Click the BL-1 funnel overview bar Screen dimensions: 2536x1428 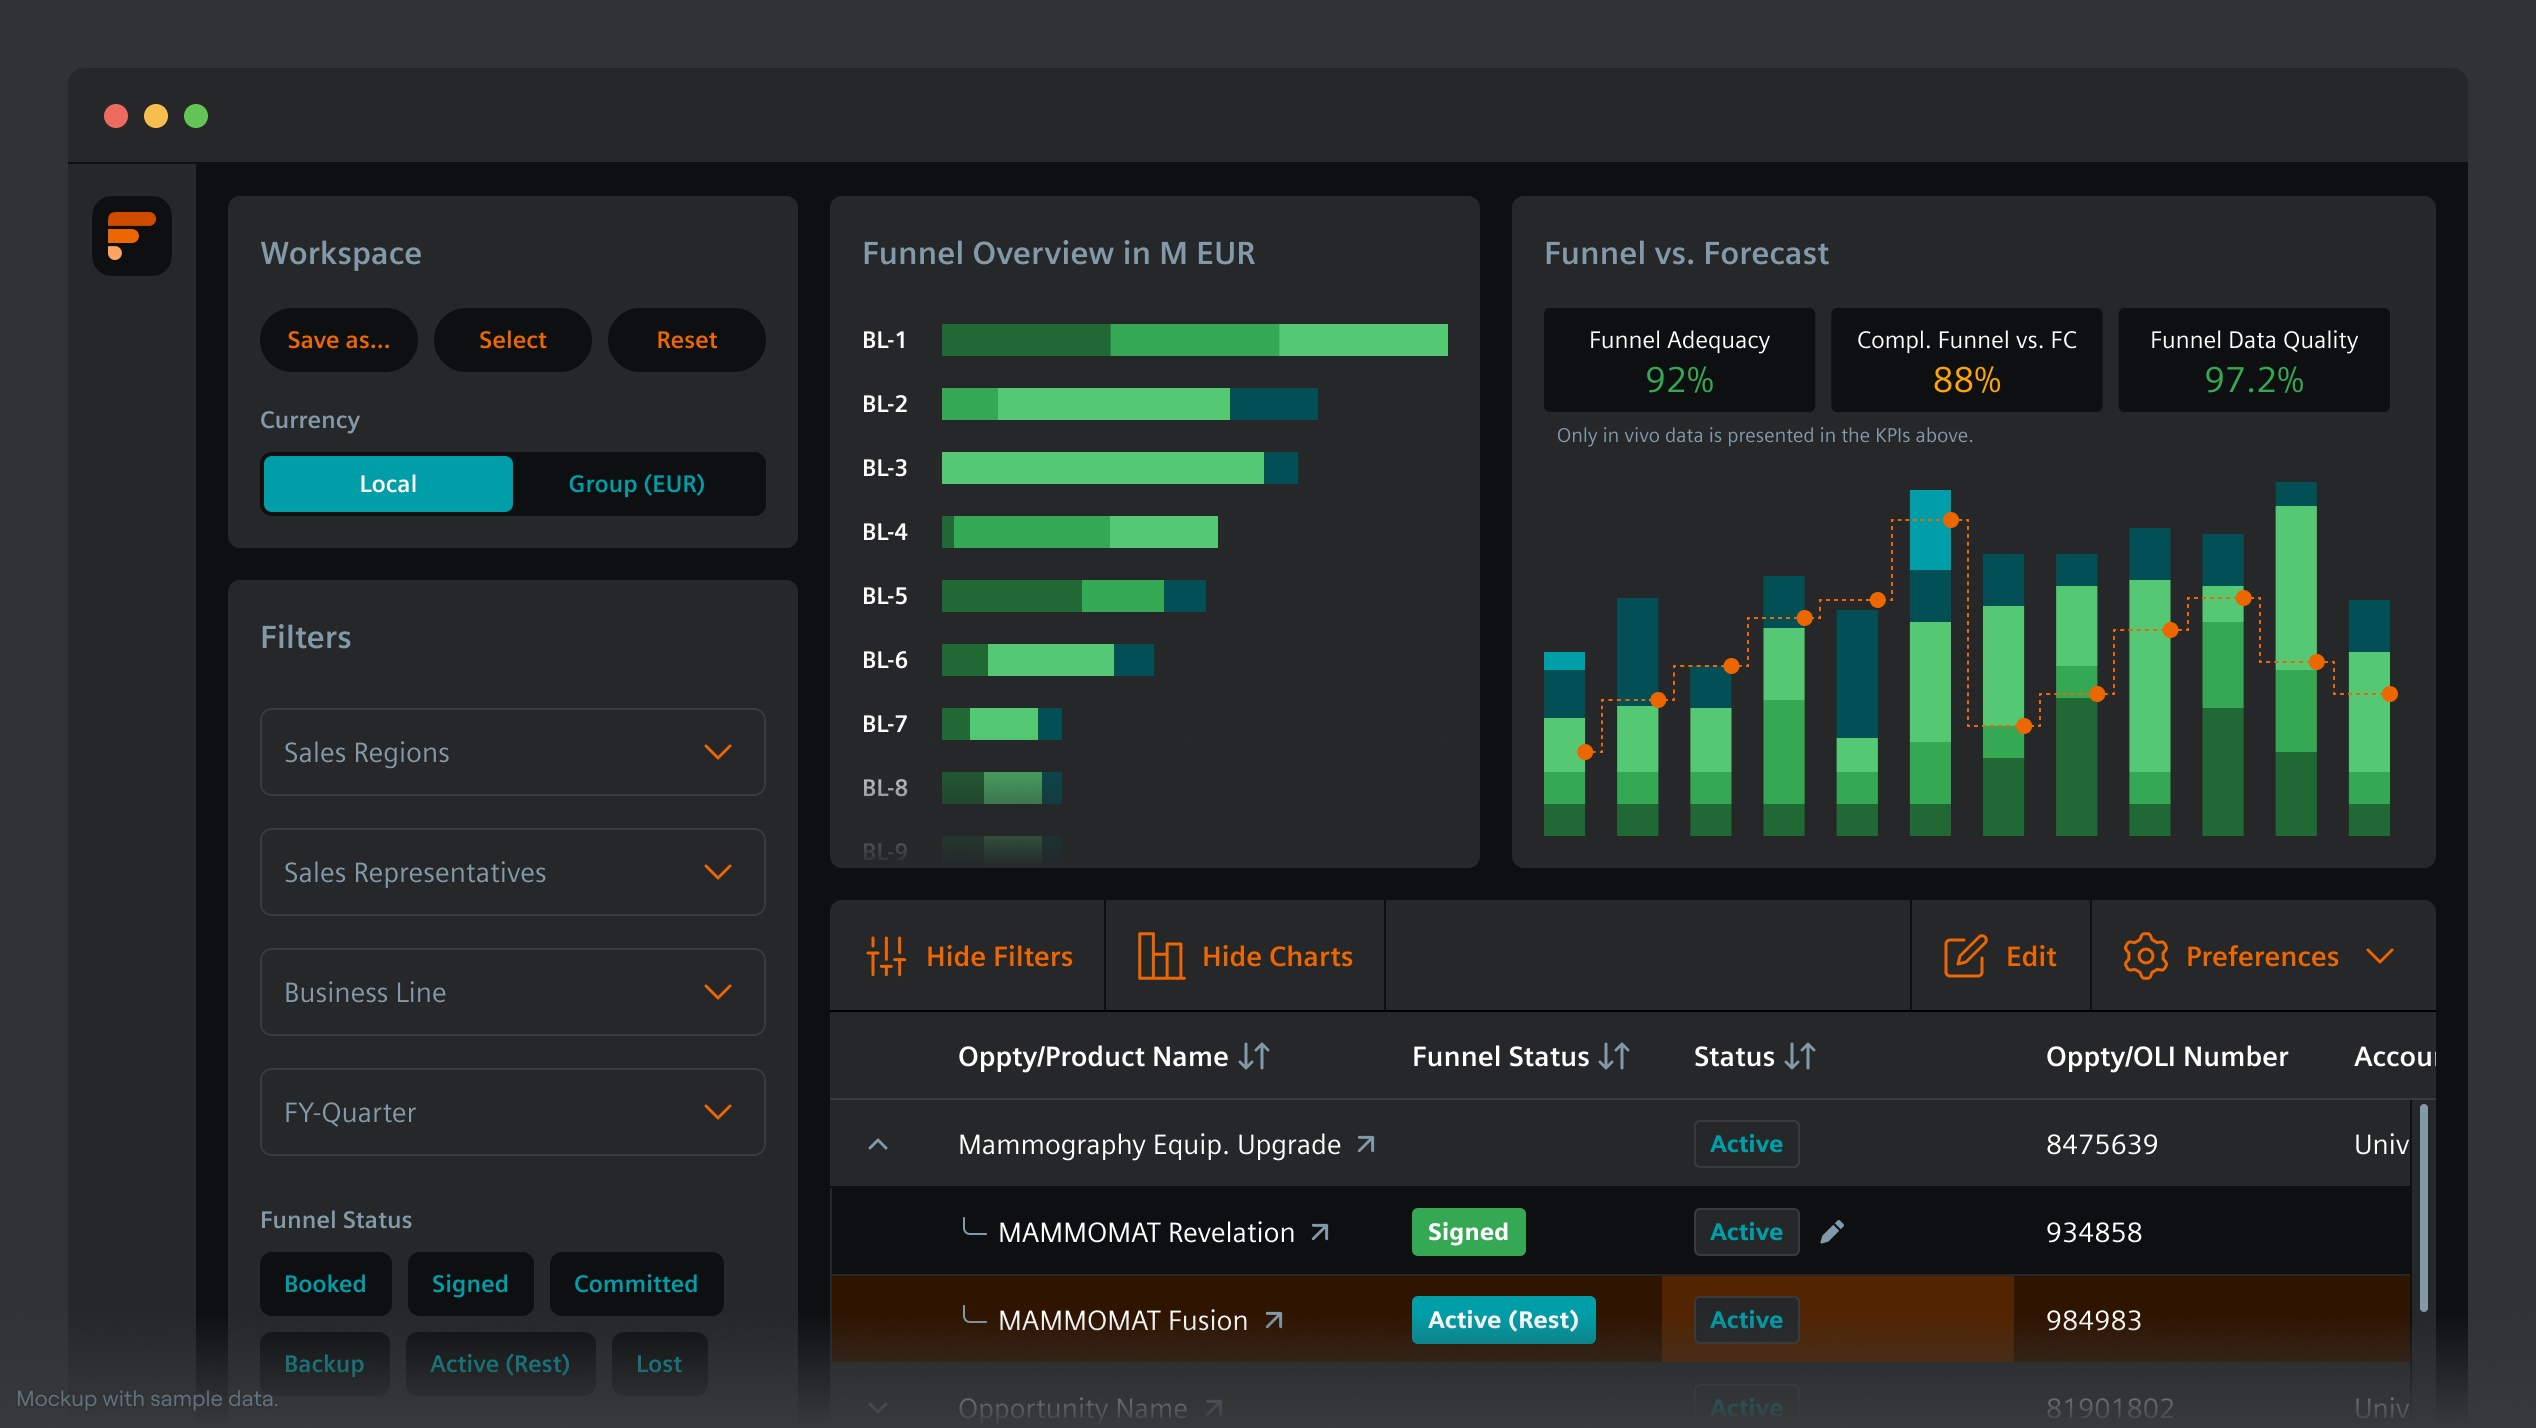[1194, 340]
